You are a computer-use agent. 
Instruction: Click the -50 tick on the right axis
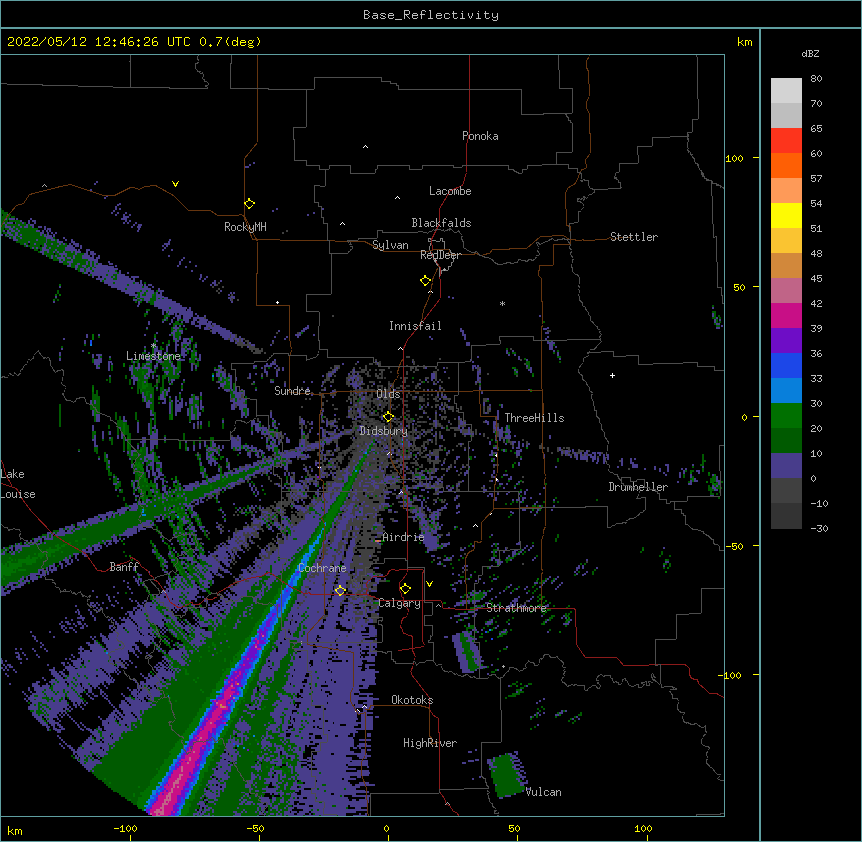coord(734,546)
